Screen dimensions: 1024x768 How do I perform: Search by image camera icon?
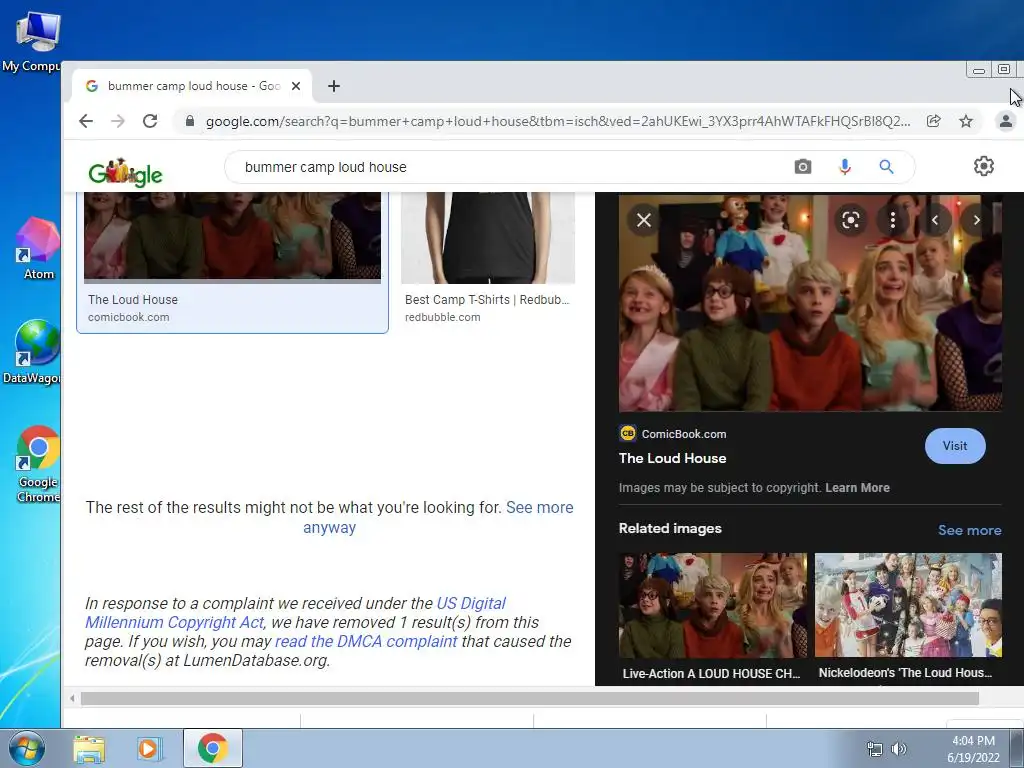[x=803, y=167]
